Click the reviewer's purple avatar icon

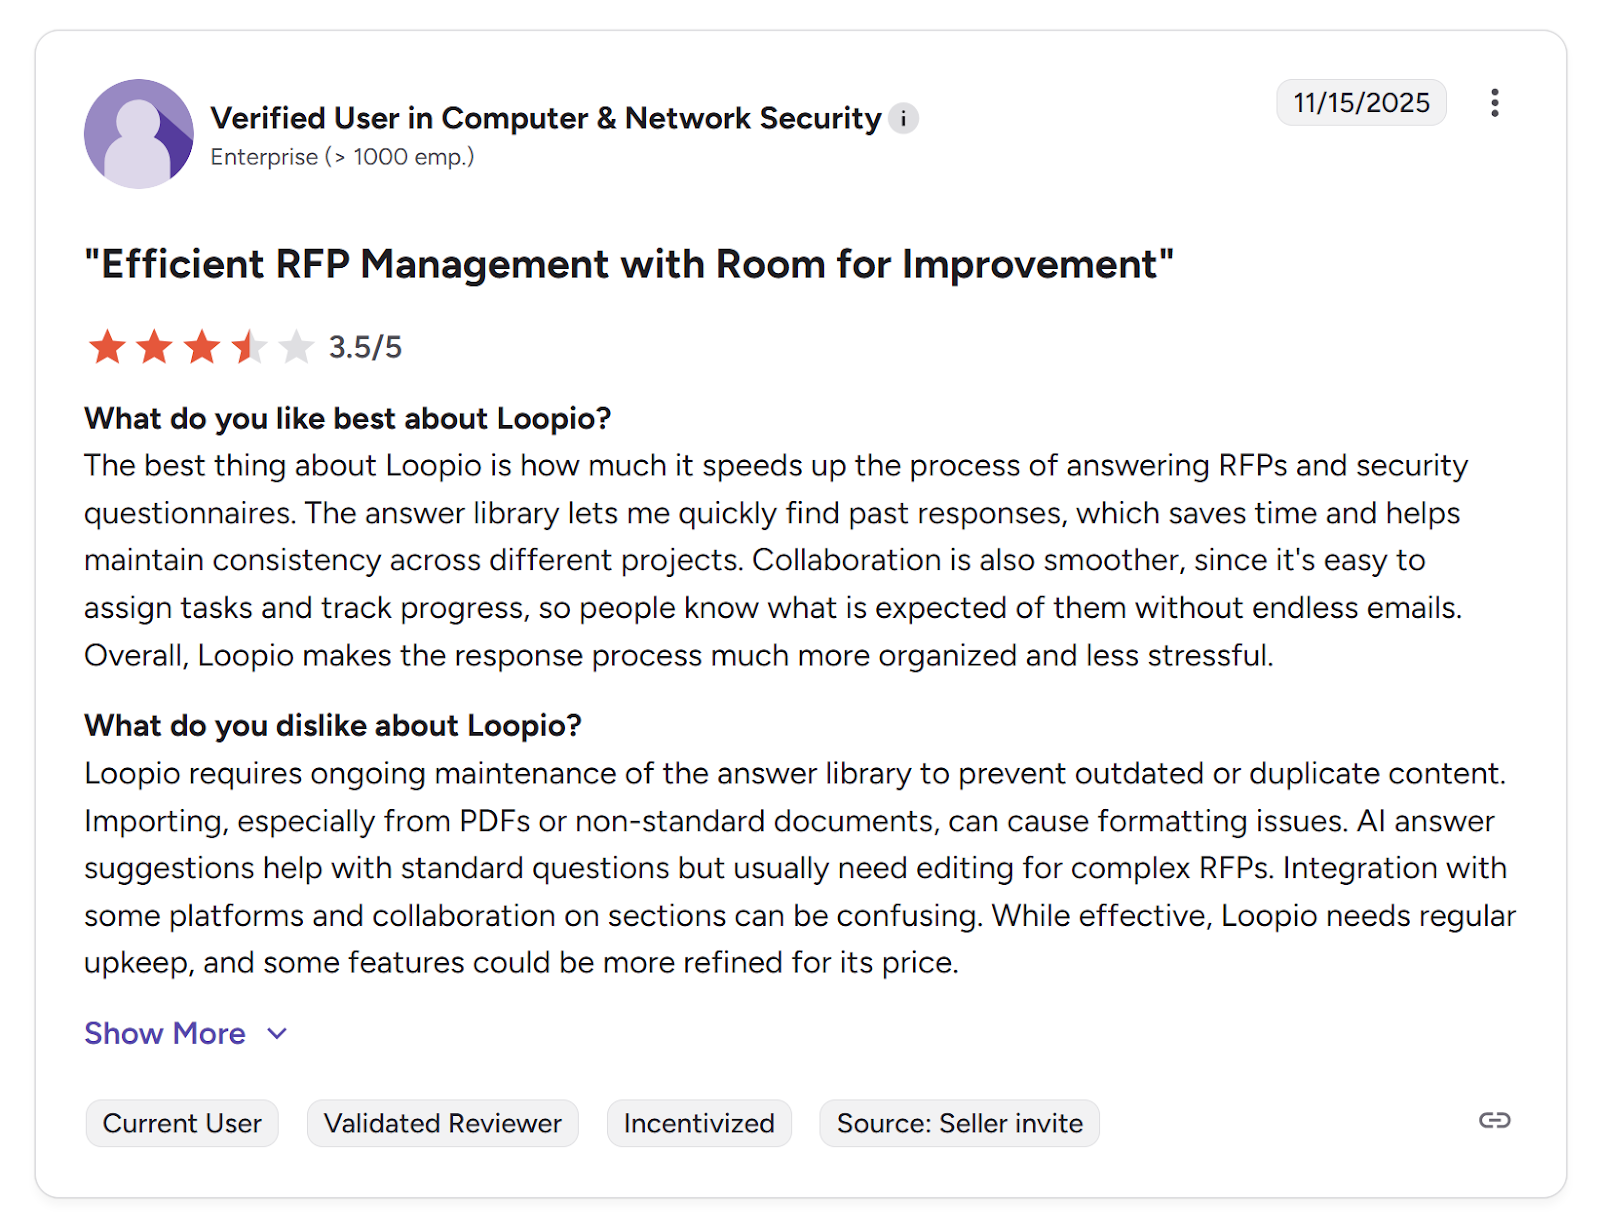138,134
